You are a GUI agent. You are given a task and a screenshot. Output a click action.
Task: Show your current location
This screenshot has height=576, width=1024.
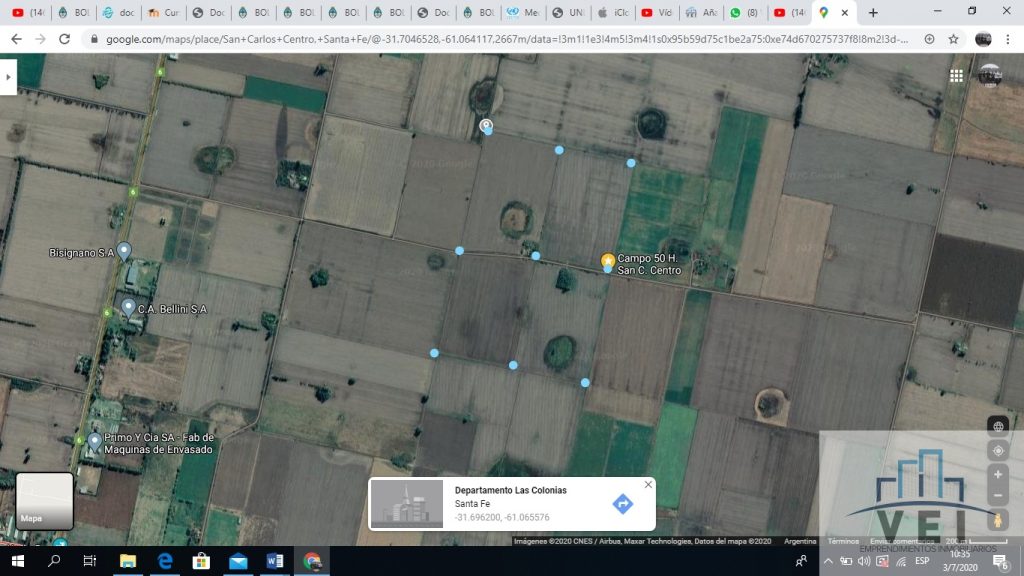tap(998, 451)
